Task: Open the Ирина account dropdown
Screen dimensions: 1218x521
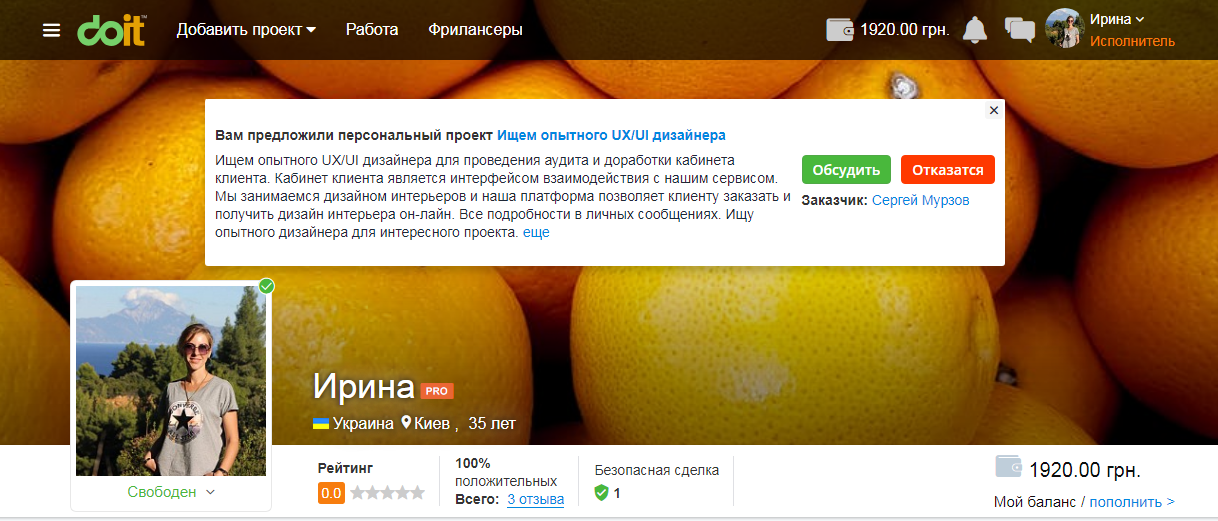Action: [1117, 19]
